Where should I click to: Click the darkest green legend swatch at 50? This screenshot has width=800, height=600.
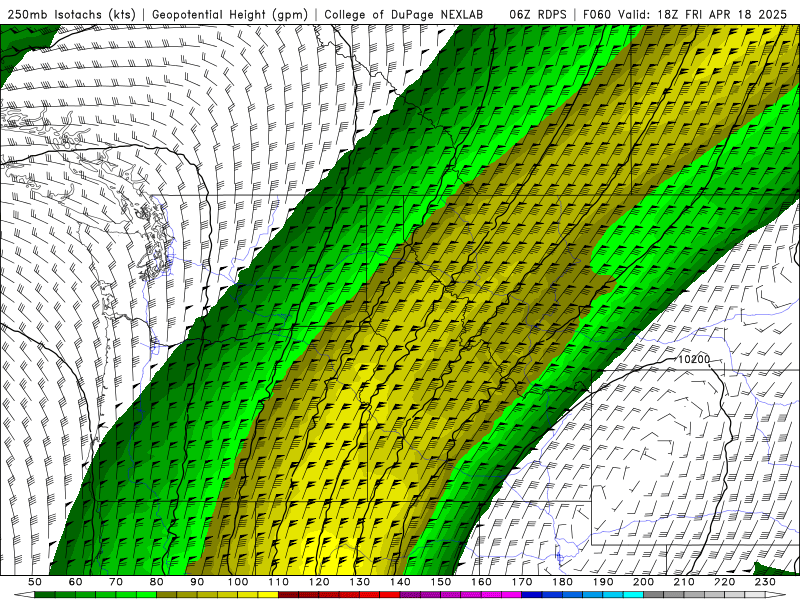pyautogui.click(x=45, y=595)
